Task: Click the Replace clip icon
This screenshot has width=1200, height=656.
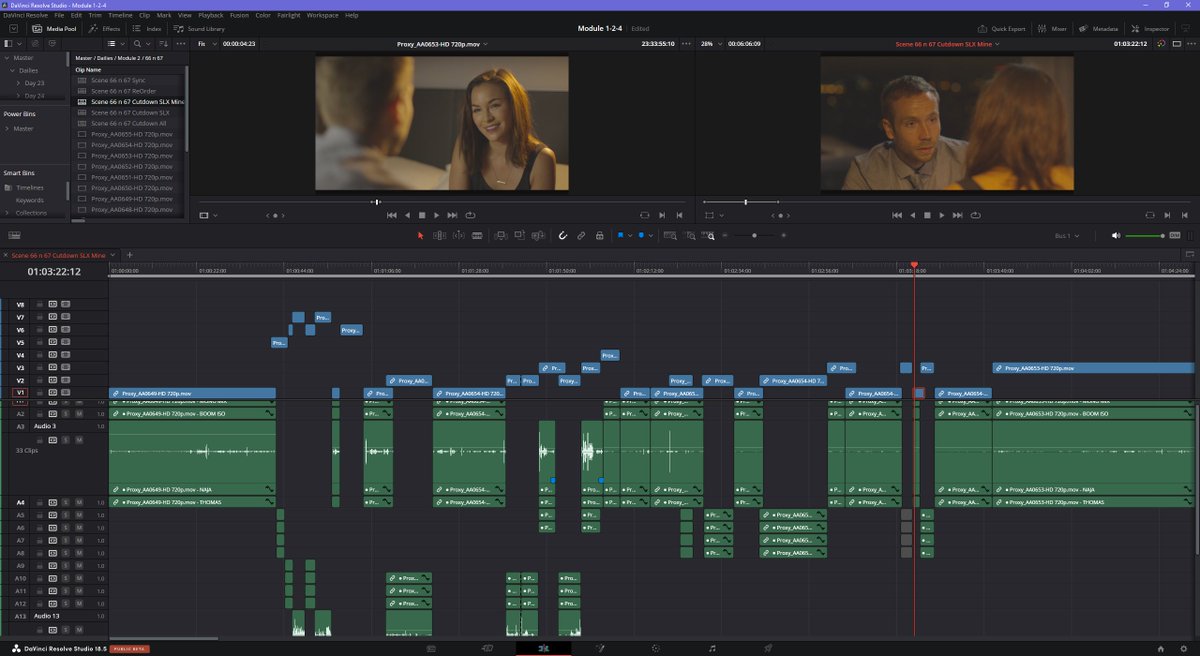Action: (539, 236)
